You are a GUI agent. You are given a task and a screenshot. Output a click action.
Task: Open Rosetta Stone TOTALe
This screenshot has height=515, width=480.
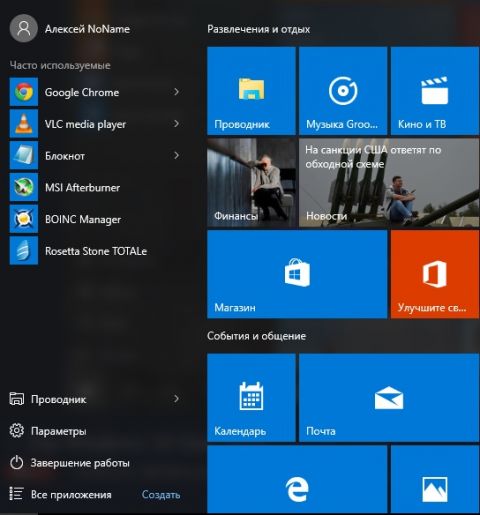96,251
